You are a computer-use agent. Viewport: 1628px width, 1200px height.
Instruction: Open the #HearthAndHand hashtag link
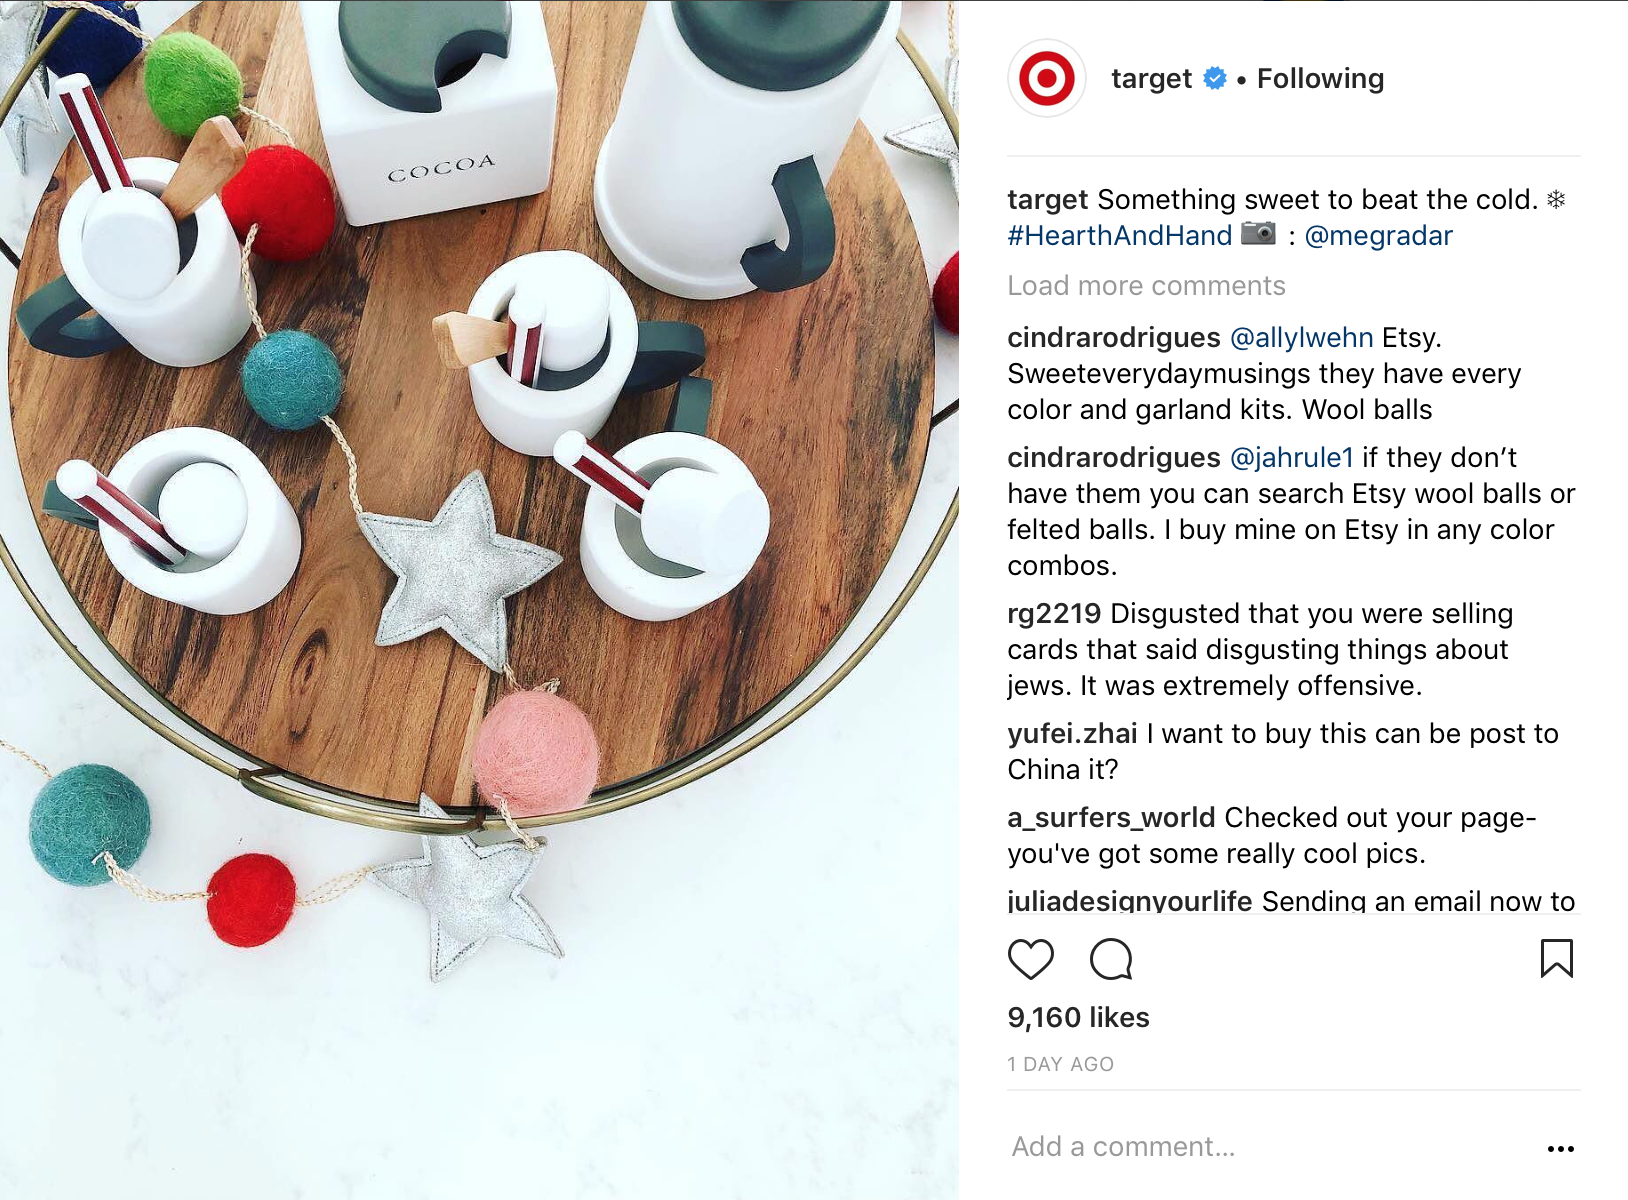tap(1120, 236)
